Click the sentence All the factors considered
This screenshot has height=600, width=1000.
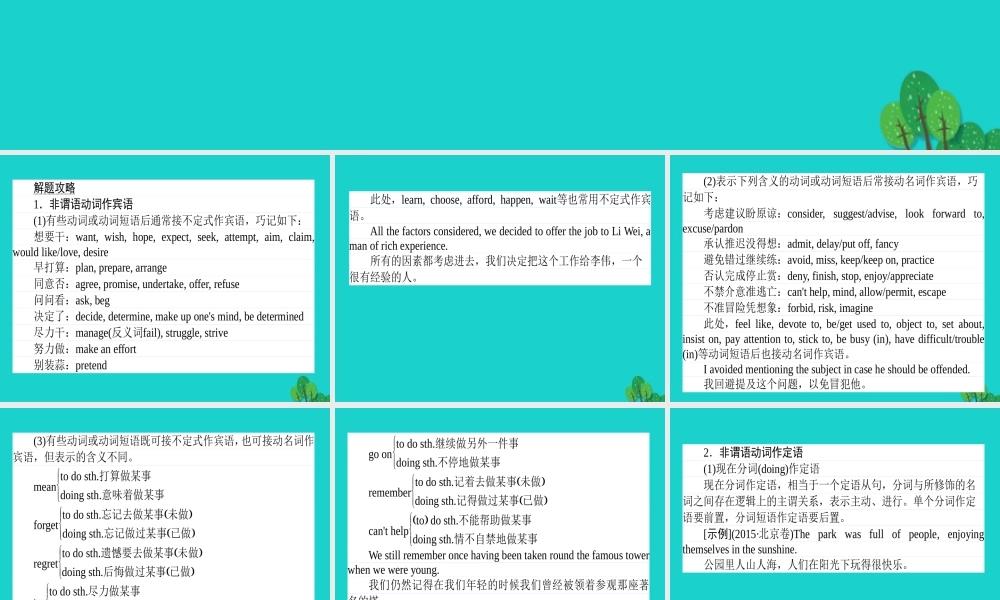500,238
